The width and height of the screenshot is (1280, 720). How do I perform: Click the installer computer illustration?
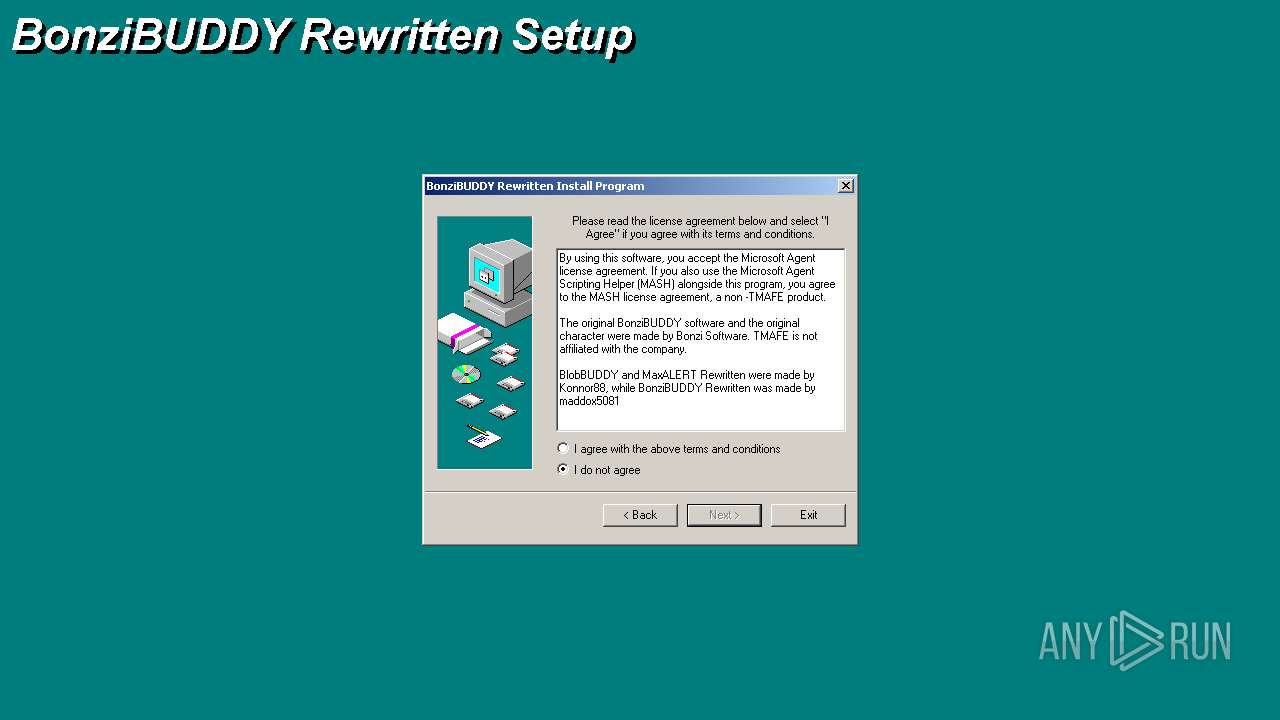(x=485, y=343)
